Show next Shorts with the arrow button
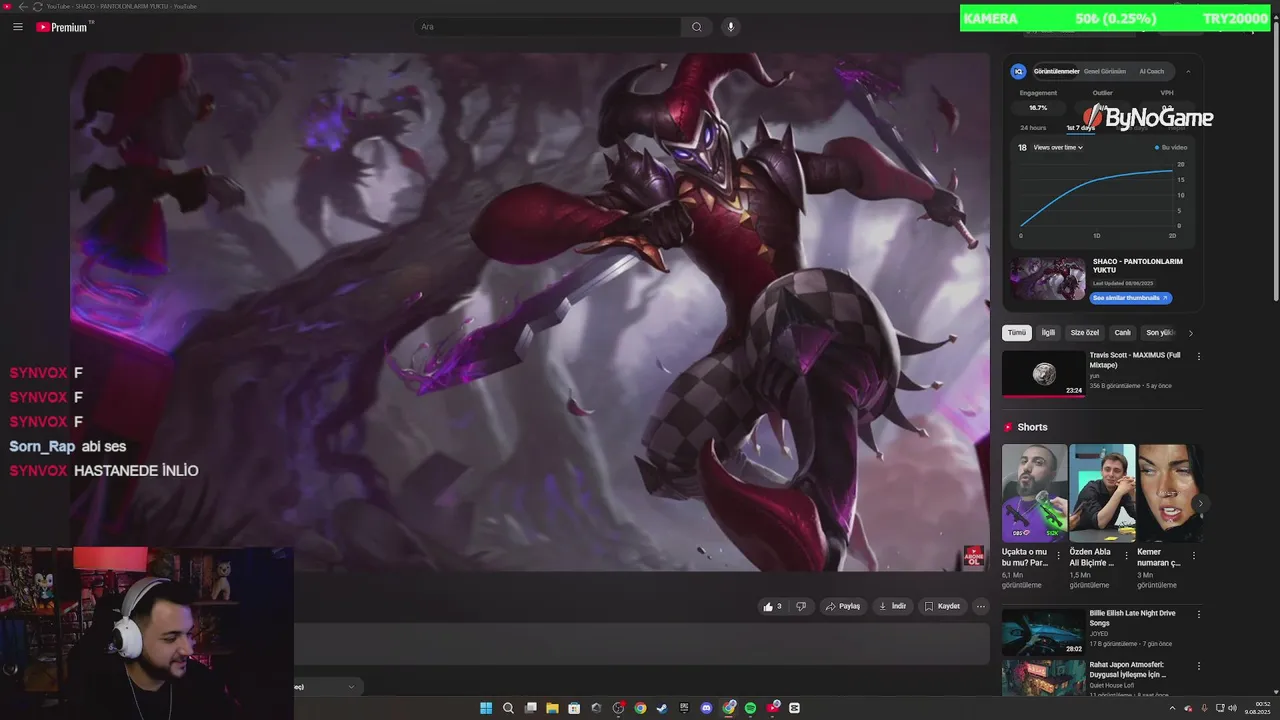Screen dimensions: 1280x720 coord(1200,504)
